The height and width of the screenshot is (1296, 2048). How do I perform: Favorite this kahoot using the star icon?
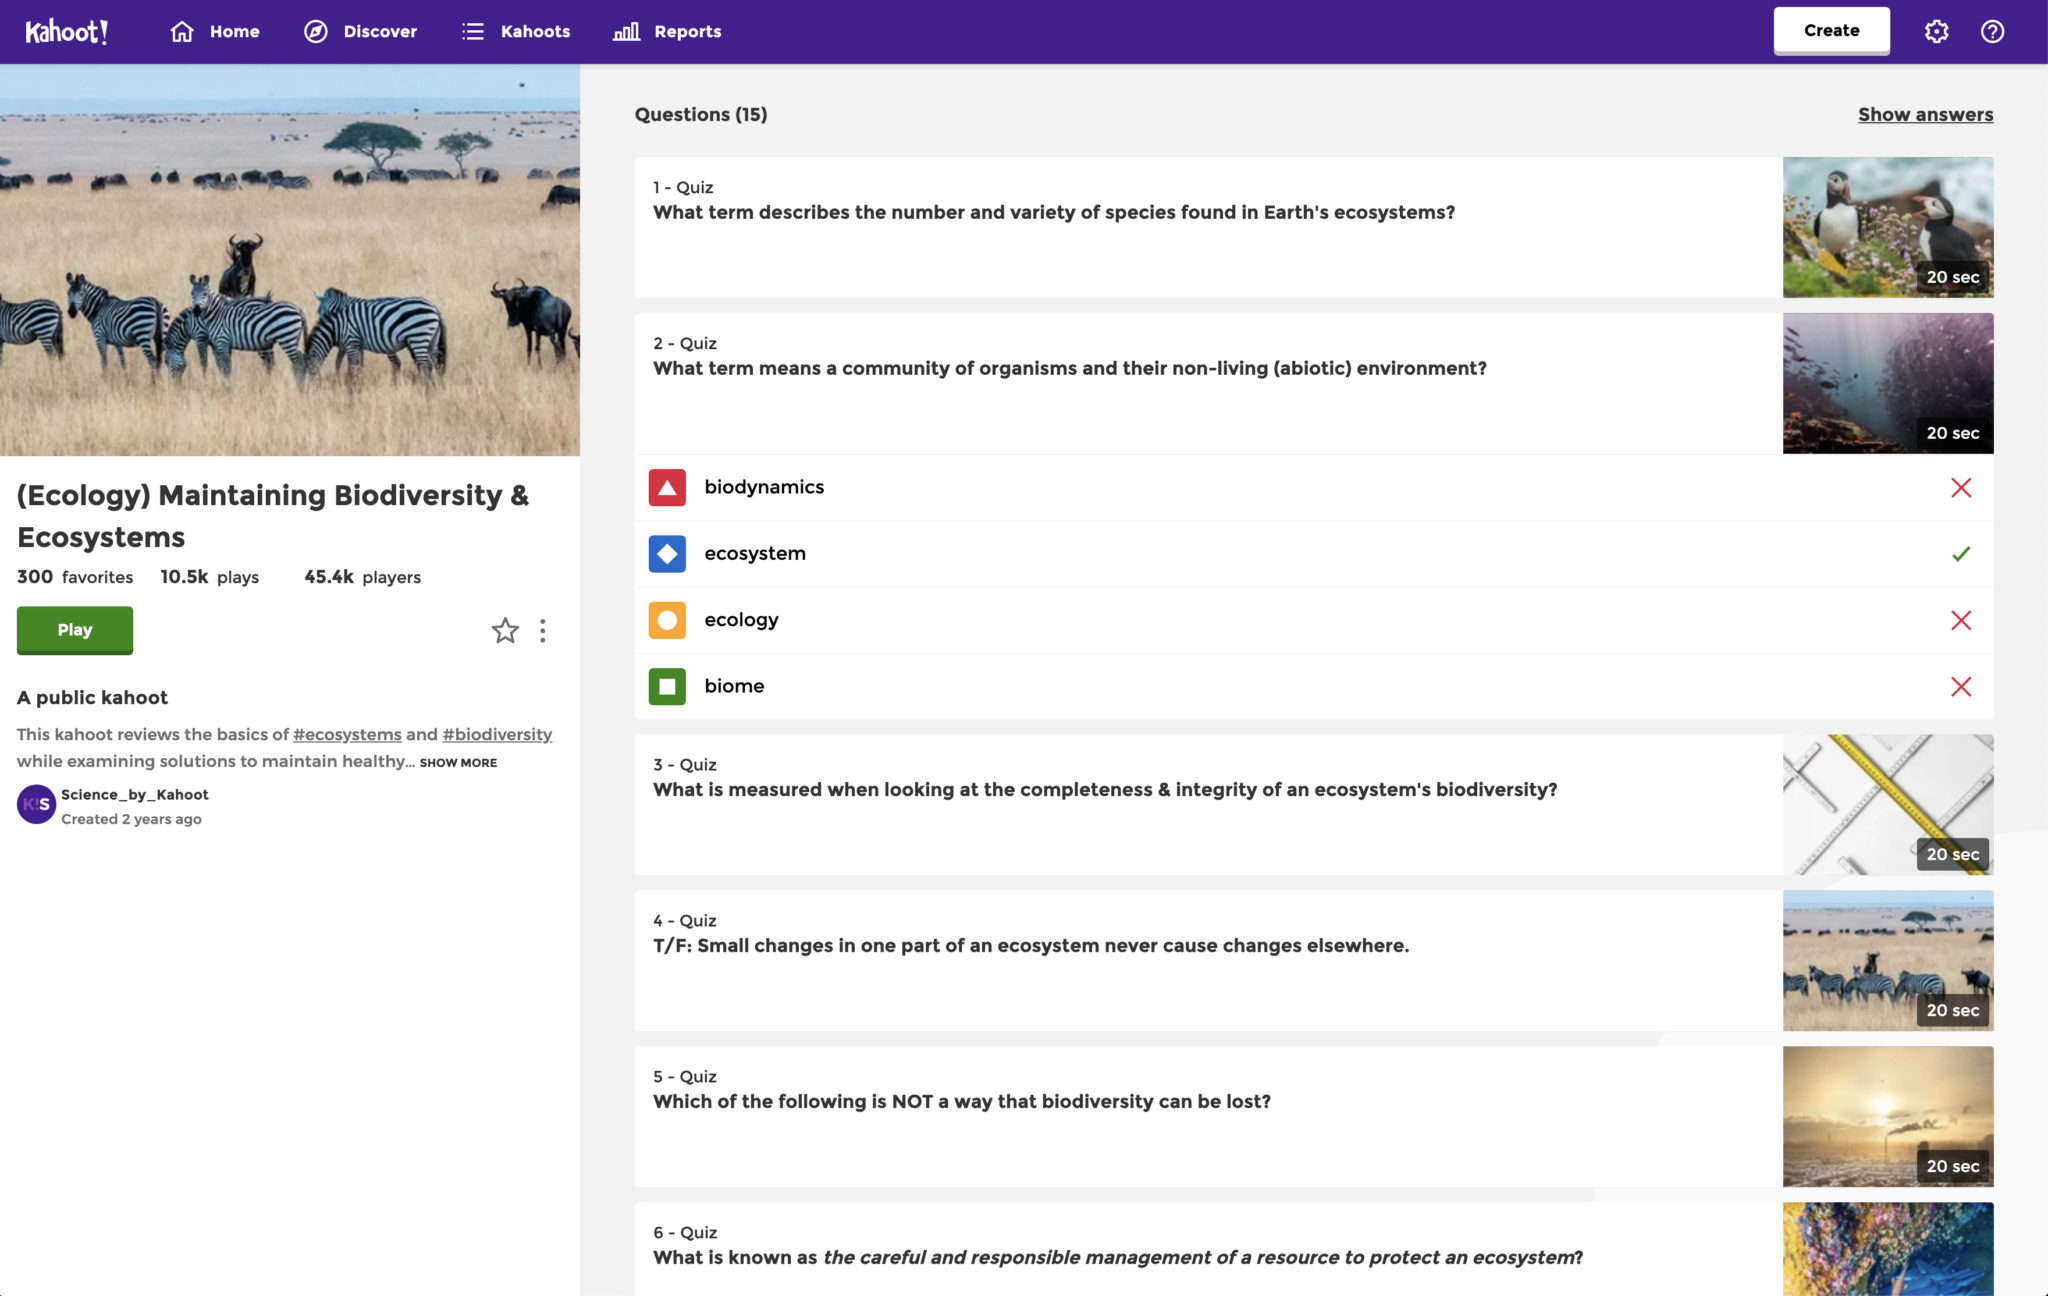point(504,631)
